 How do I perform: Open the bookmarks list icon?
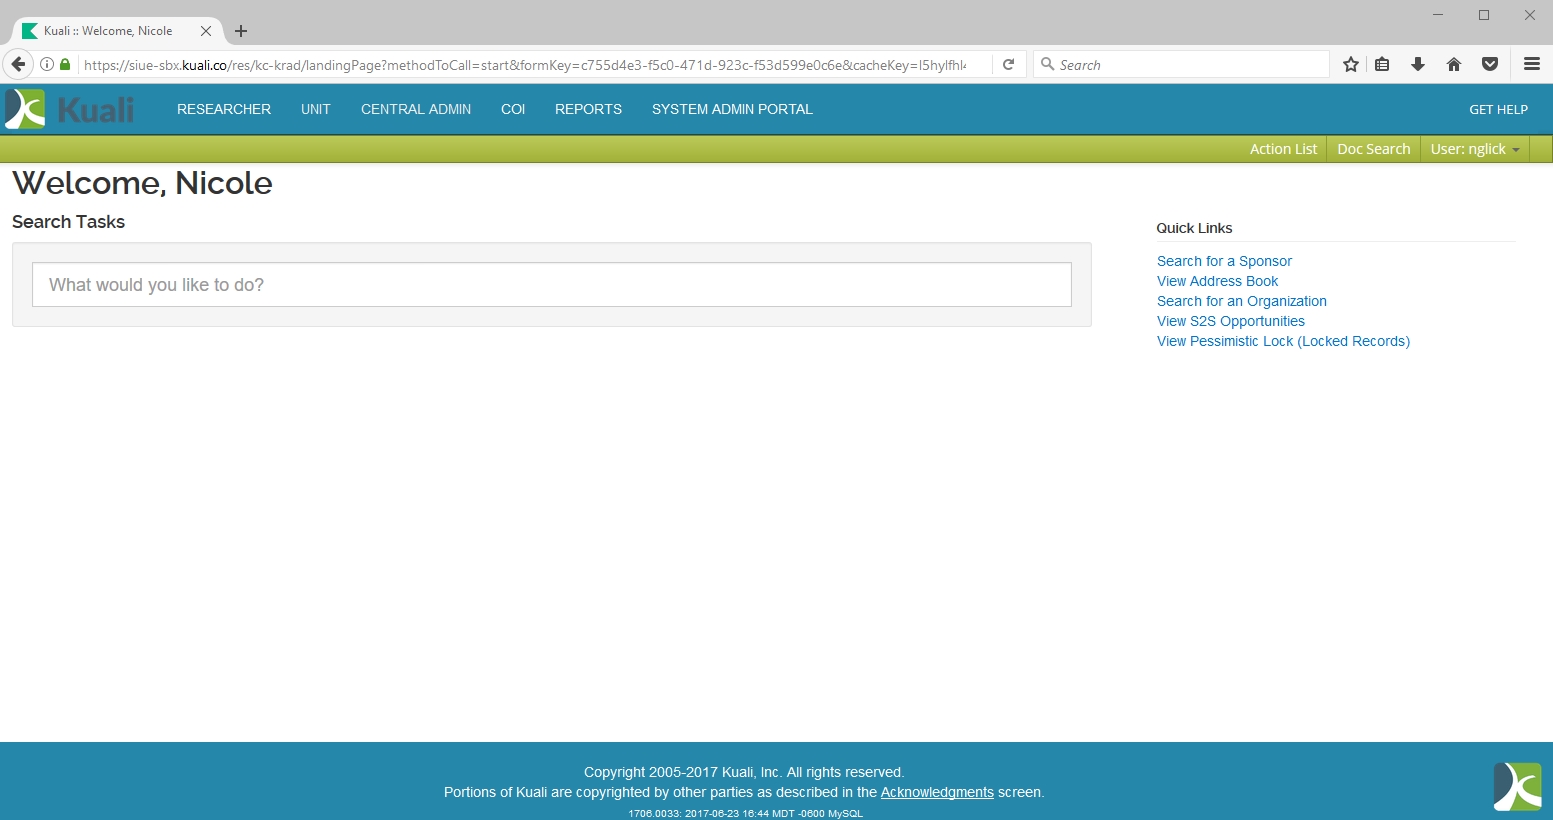(x=1382, y=64)
